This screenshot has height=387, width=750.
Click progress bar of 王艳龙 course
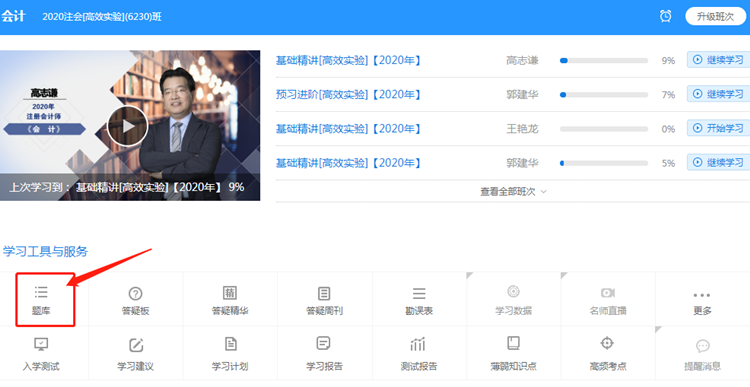(x=604, y=129)
